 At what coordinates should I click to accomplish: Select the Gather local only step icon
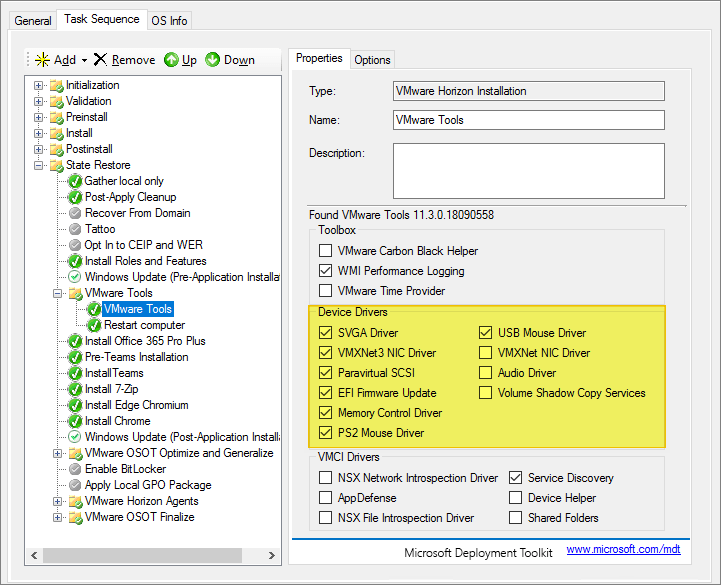coord(75,181)
